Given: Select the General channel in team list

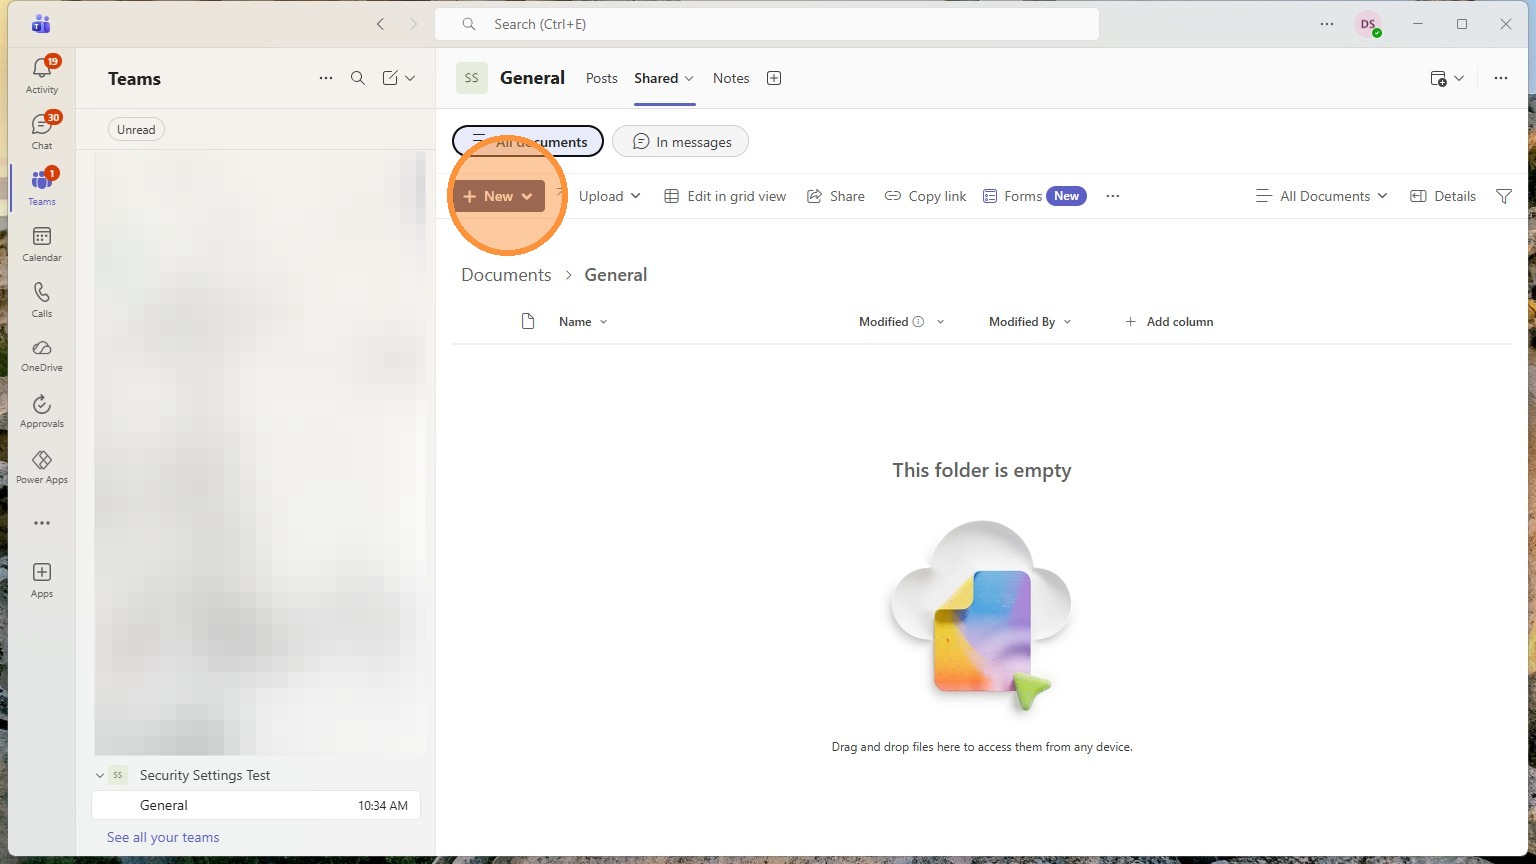Looking at the screenshot, I should pyautogui.click(x=256, y=805).
